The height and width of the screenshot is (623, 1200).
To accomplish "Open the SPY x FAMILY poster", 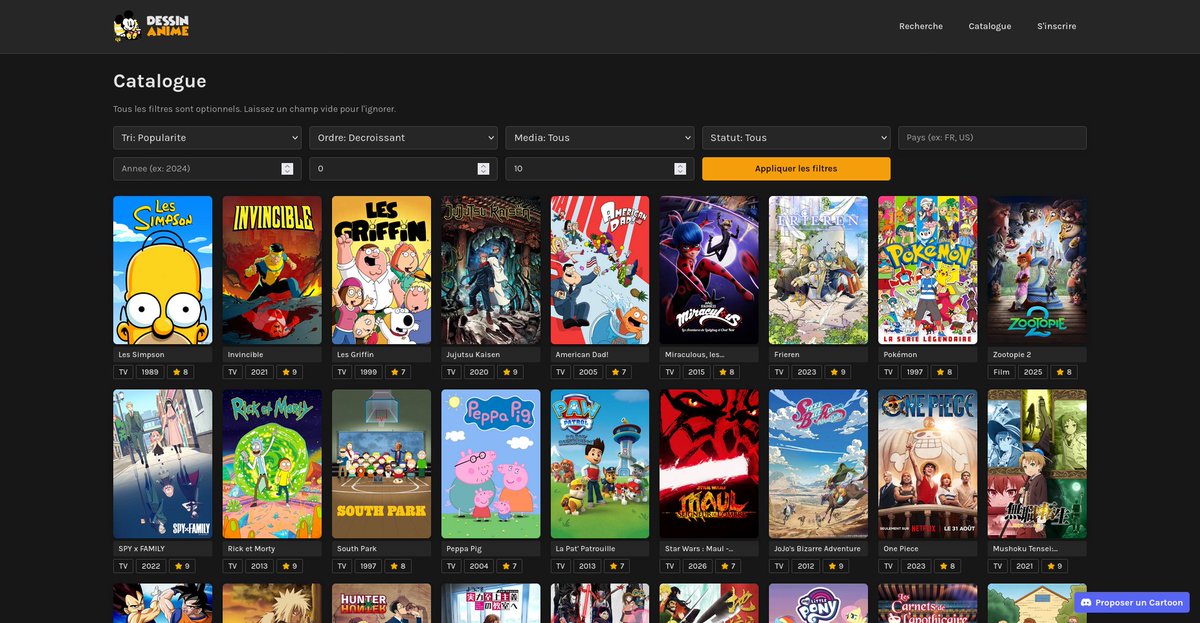I will (162, 464).
